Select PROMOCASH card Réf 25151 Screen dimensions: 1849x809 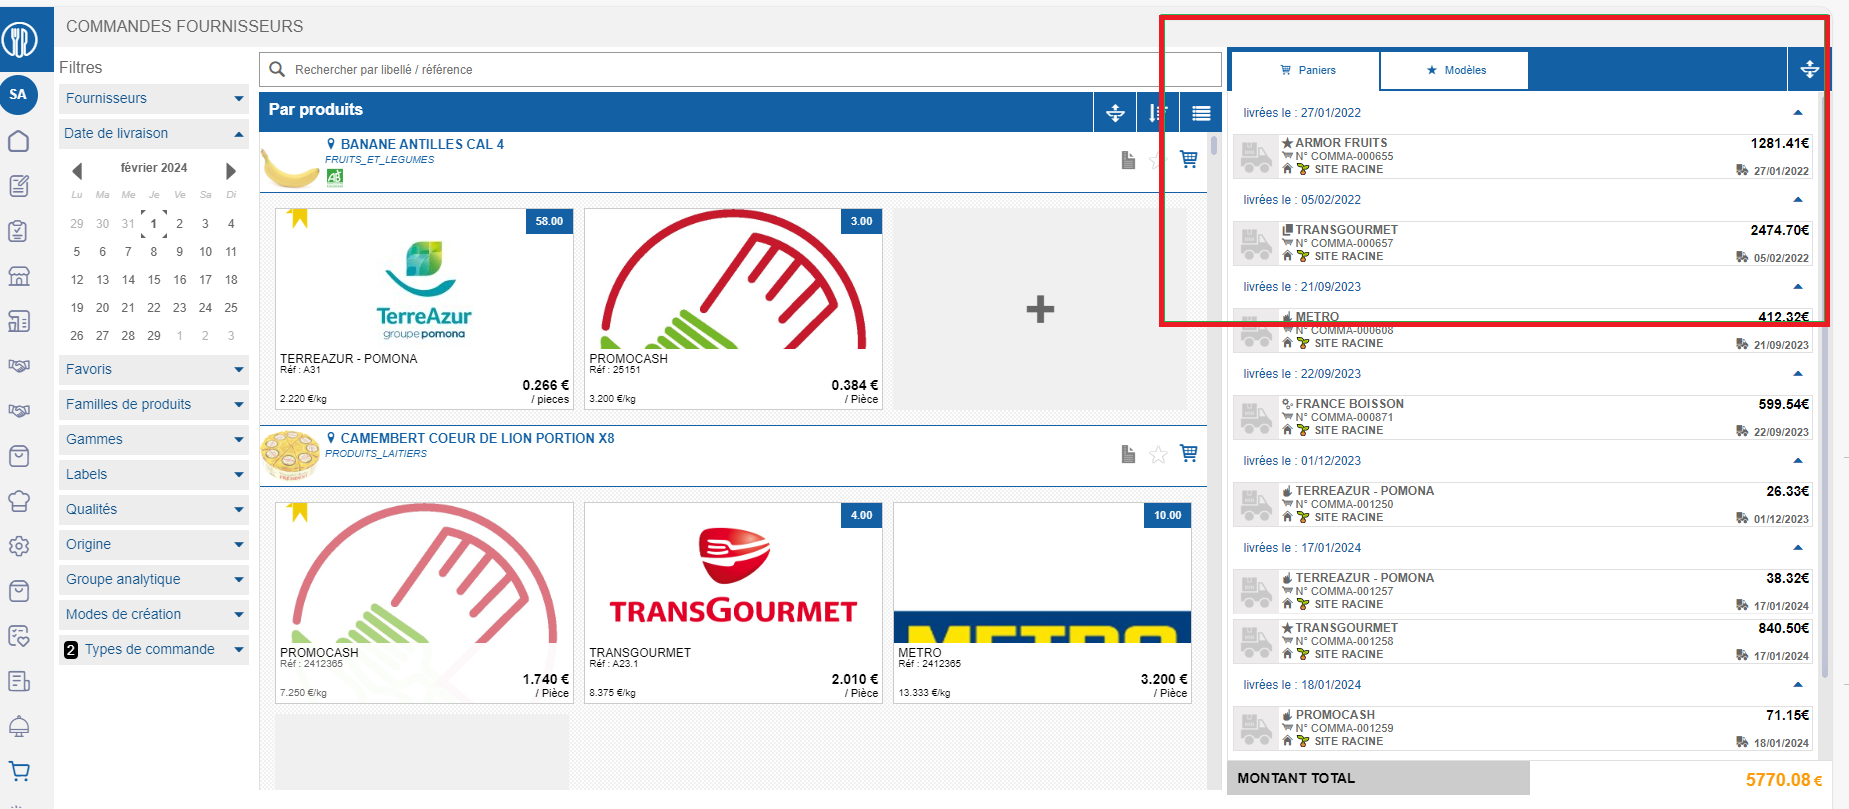tap(733, 308)
